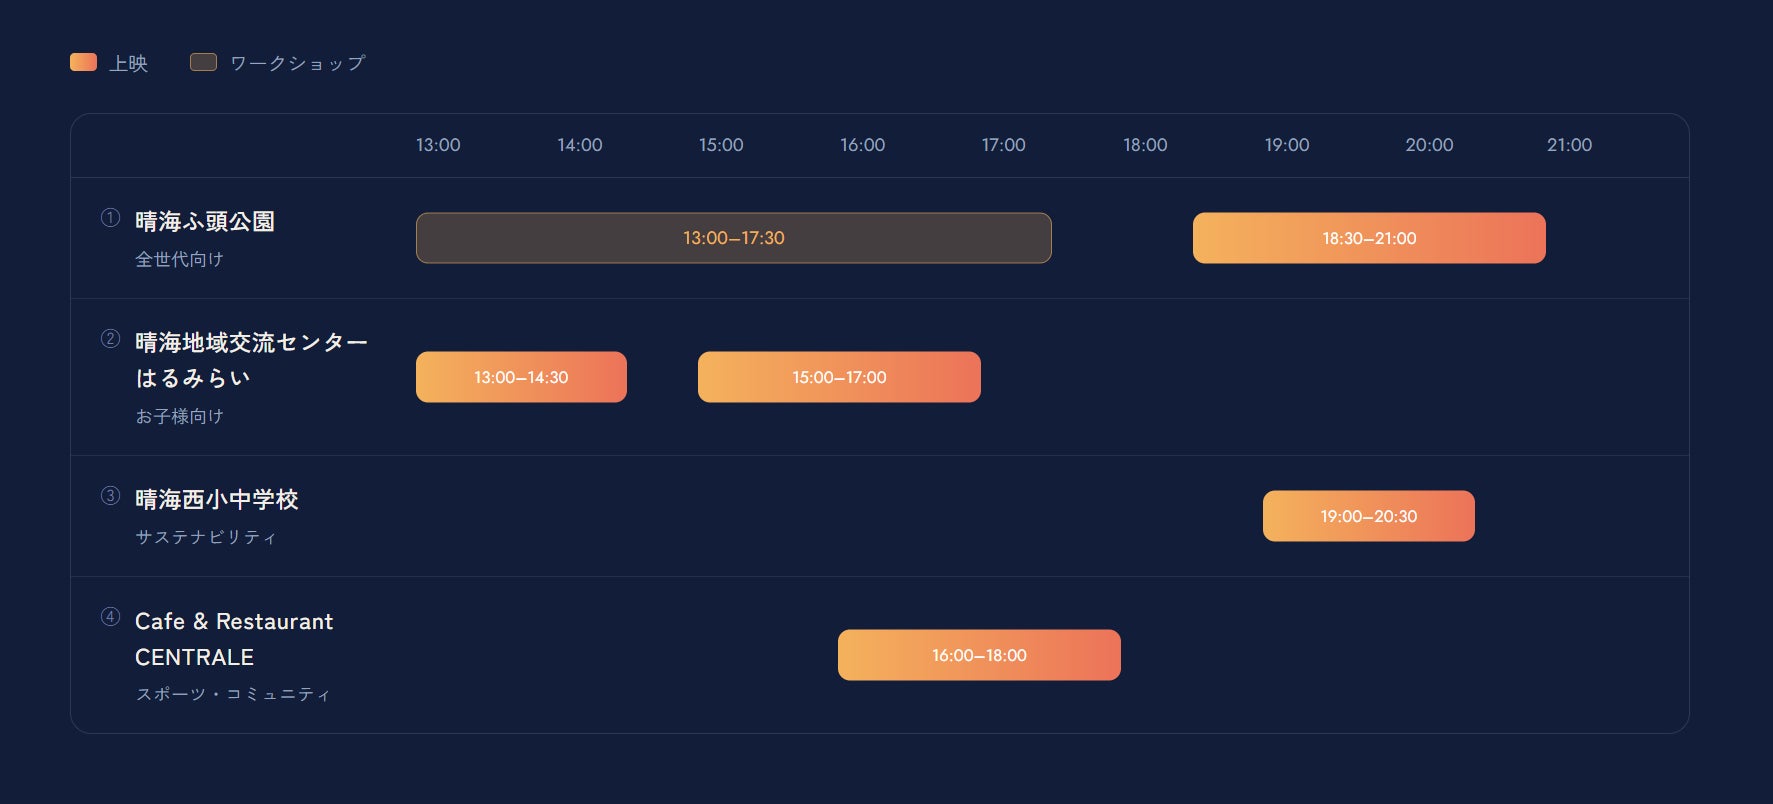Open the 15:00–17:00 screening block
Image resolution: width=1773 pixels, height=804 pixels.
pos(839,377)
